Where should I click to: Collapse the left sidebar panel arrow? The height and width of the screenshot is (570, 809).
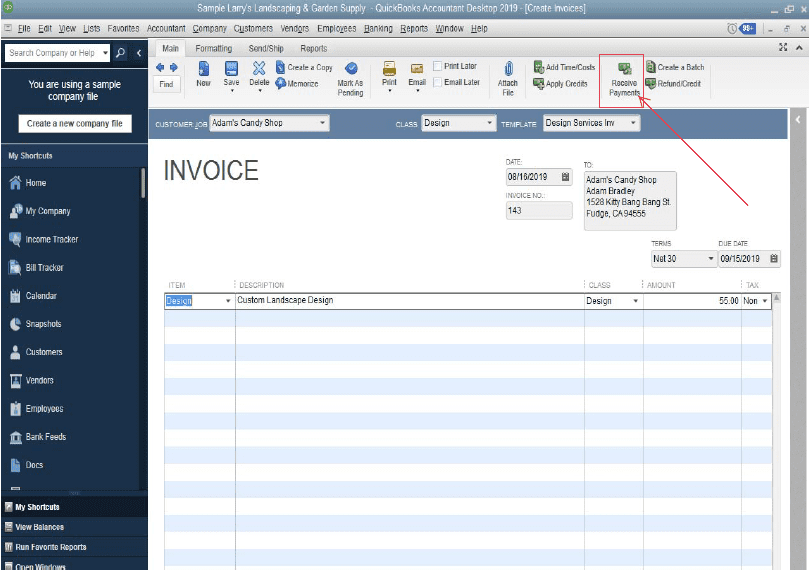tap(139, 53)
